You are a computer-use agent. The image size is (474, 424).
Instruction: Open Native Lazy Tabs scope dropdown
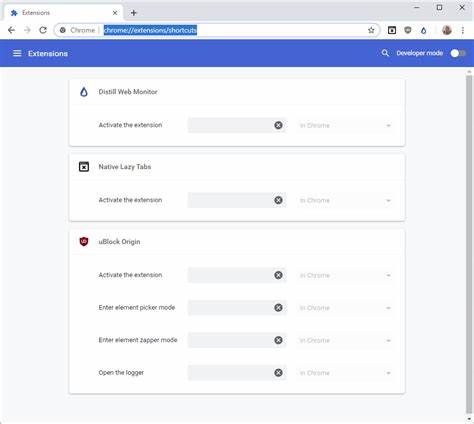coord(345,200)
